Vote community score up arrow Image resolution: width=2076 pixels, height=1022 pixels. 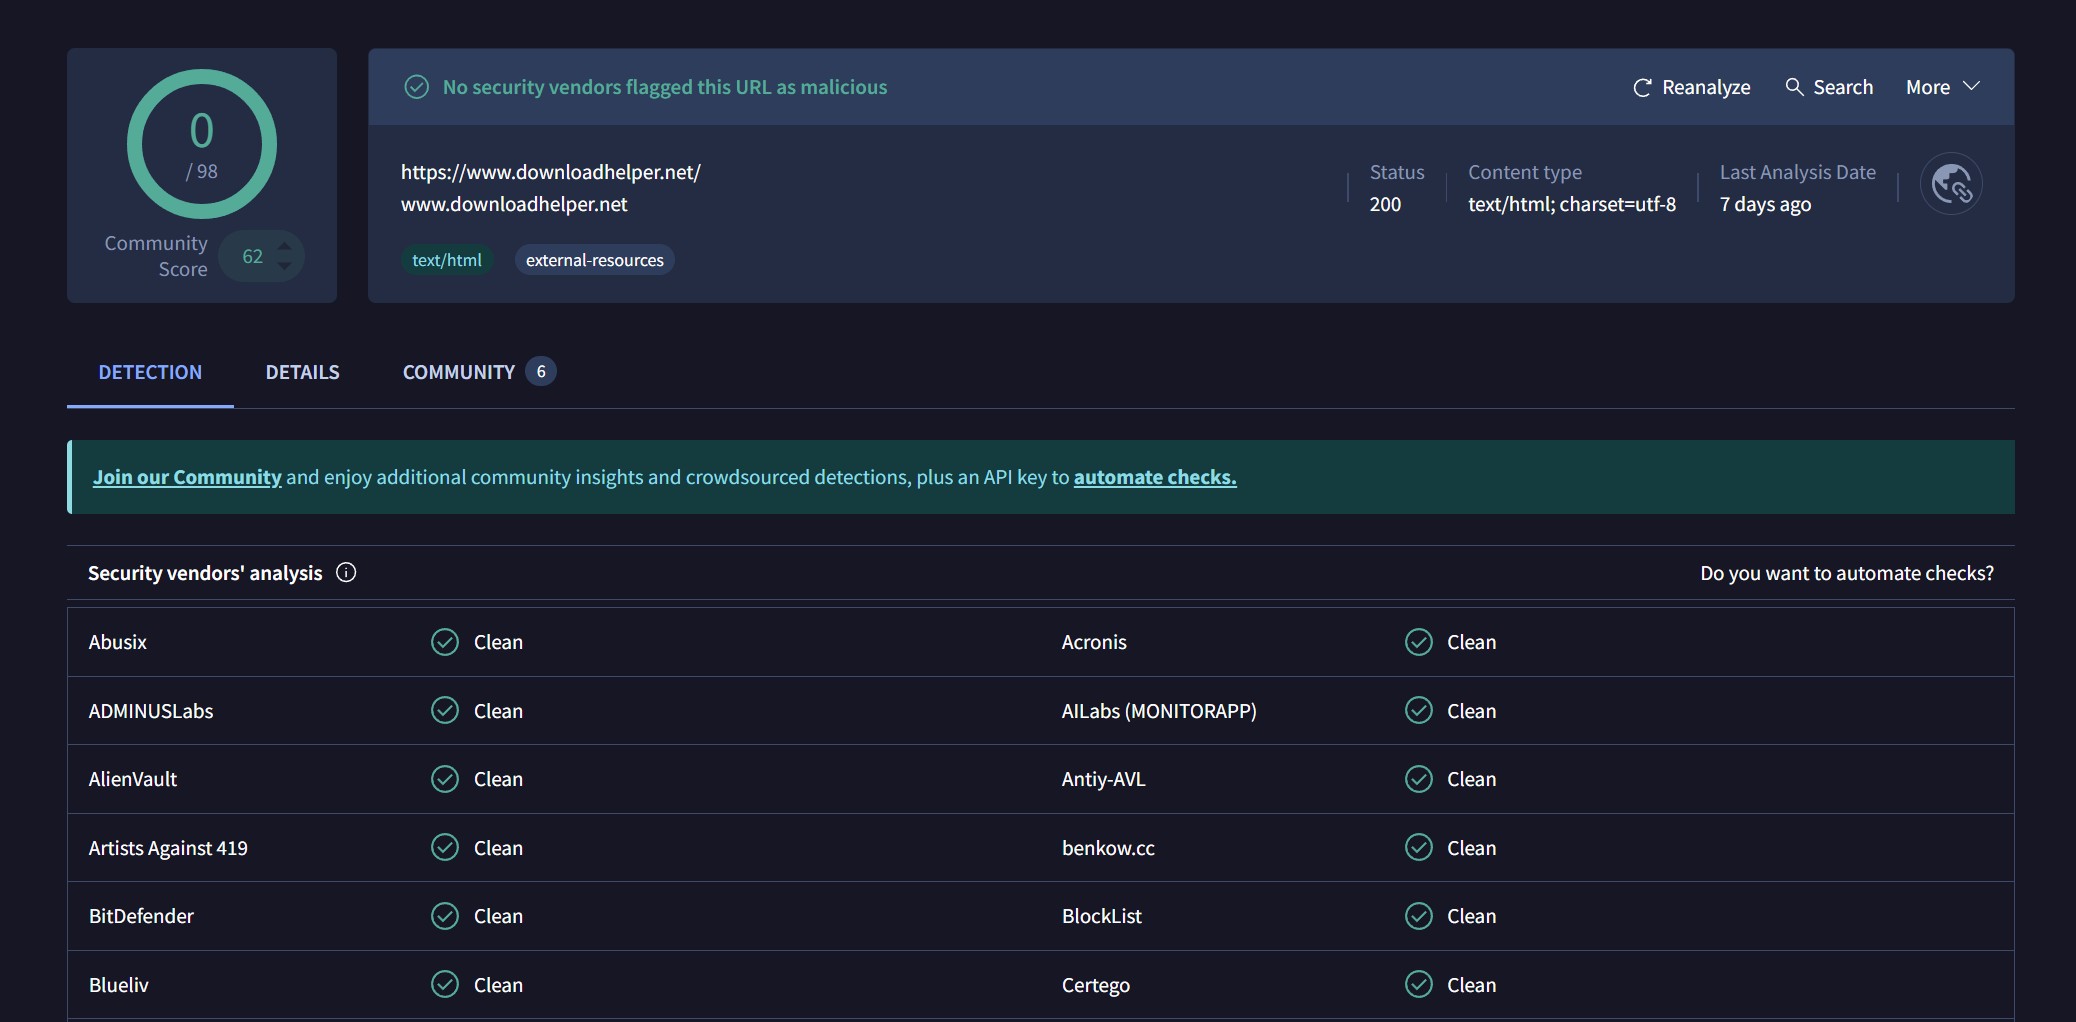pyautogui.click(x=285, y=246)
